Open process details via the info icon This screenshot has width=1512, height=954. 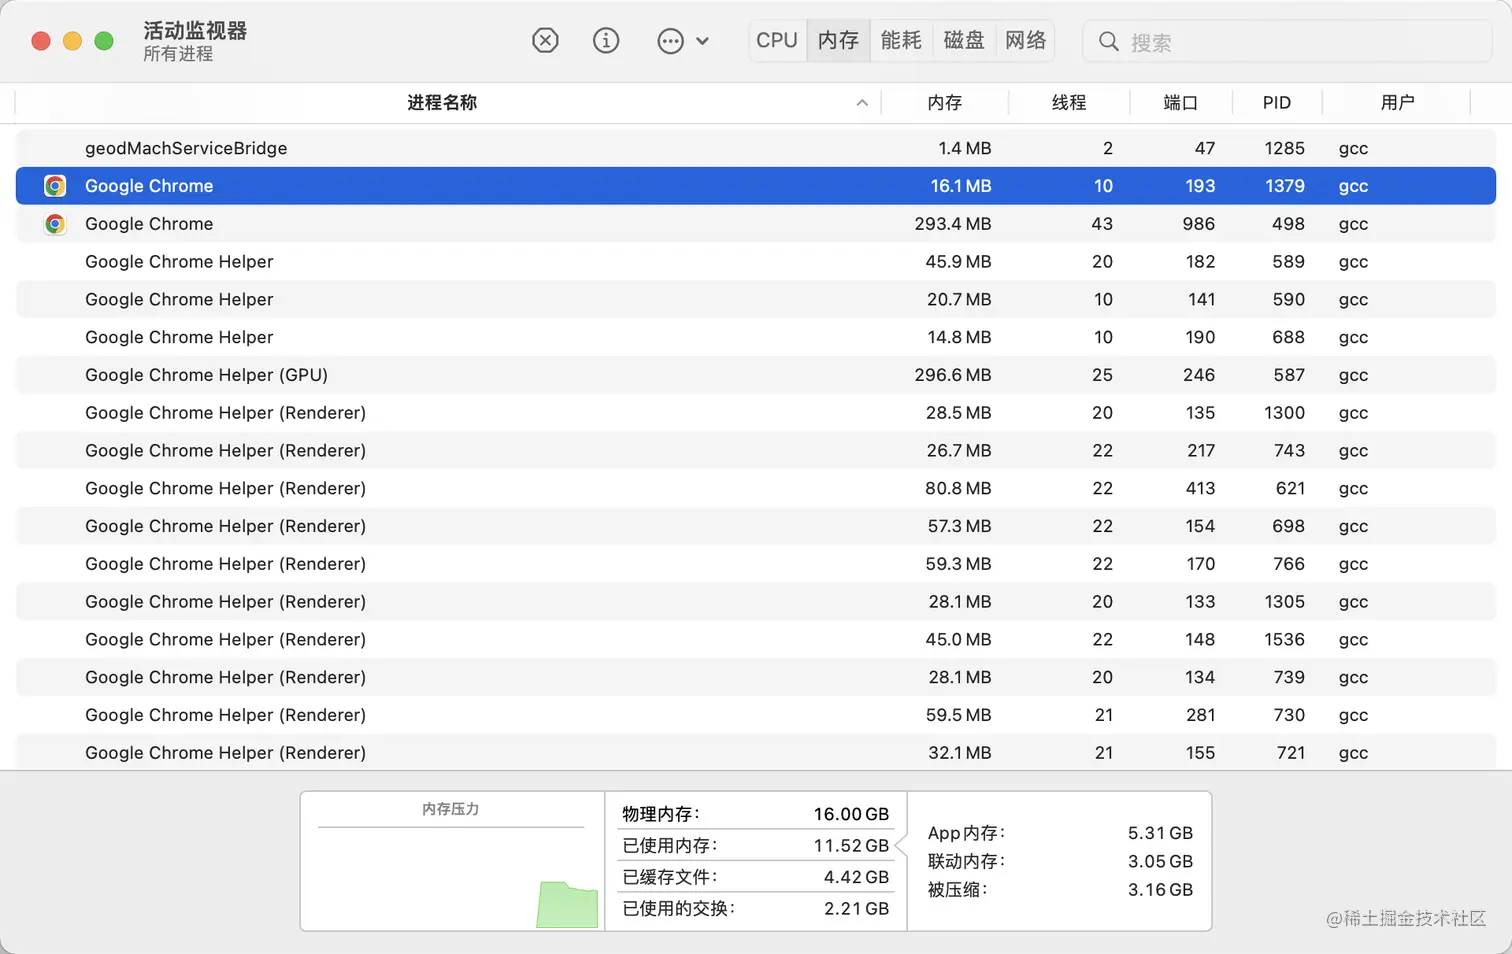[606, 41]
